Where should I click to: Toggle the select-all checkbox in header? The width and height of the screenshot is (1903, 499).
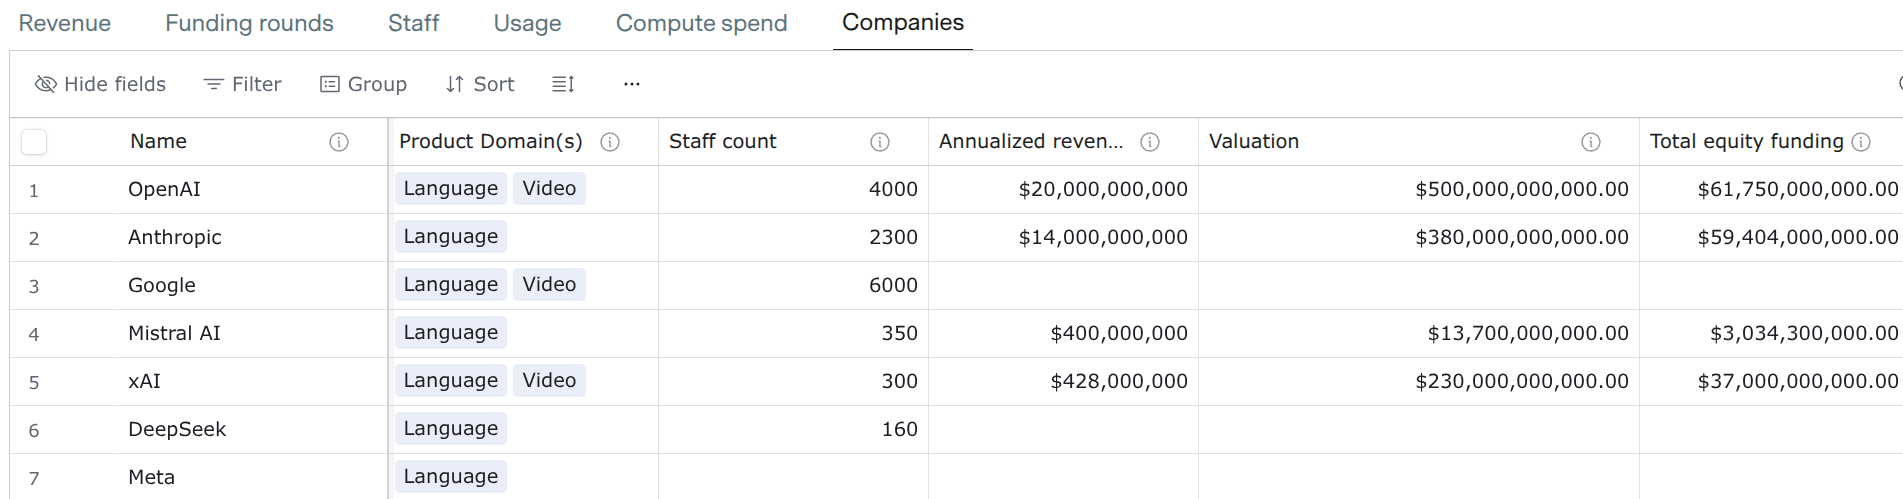point(34,142)
